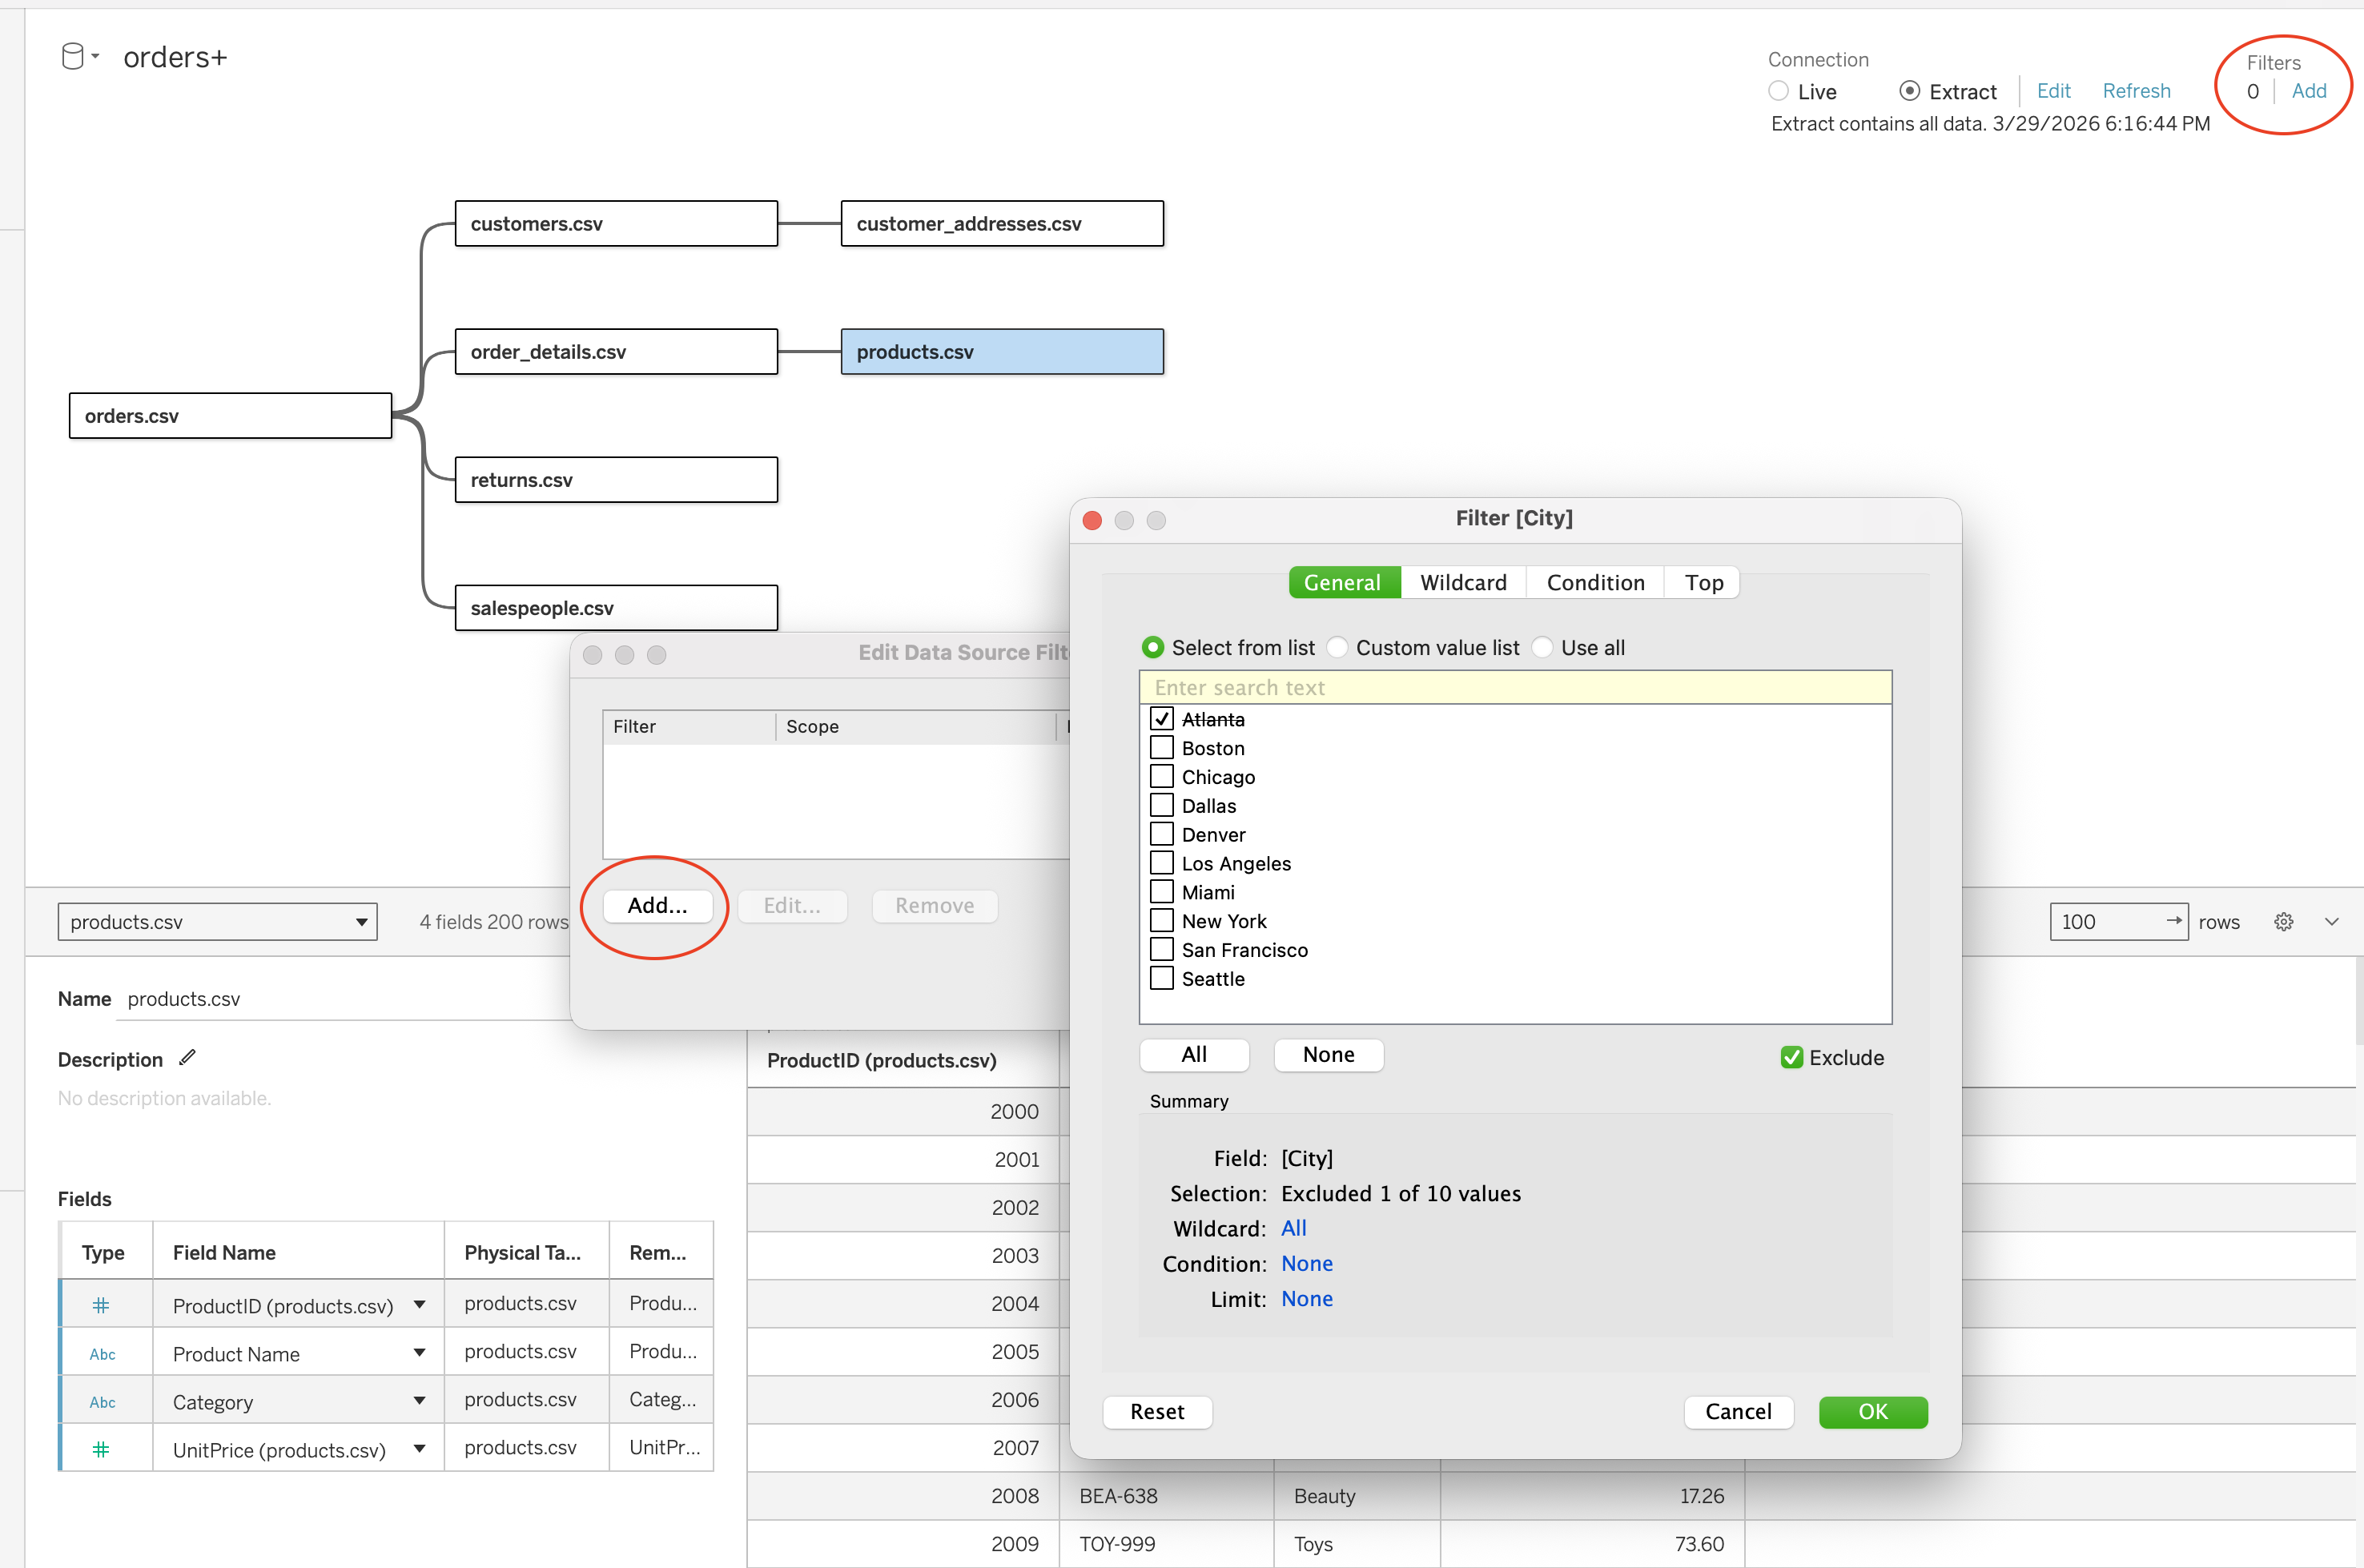Collapse preview pane chevron near settings gear
The height and width of the screenshot is (1568, 2364).
[2331, 922]
